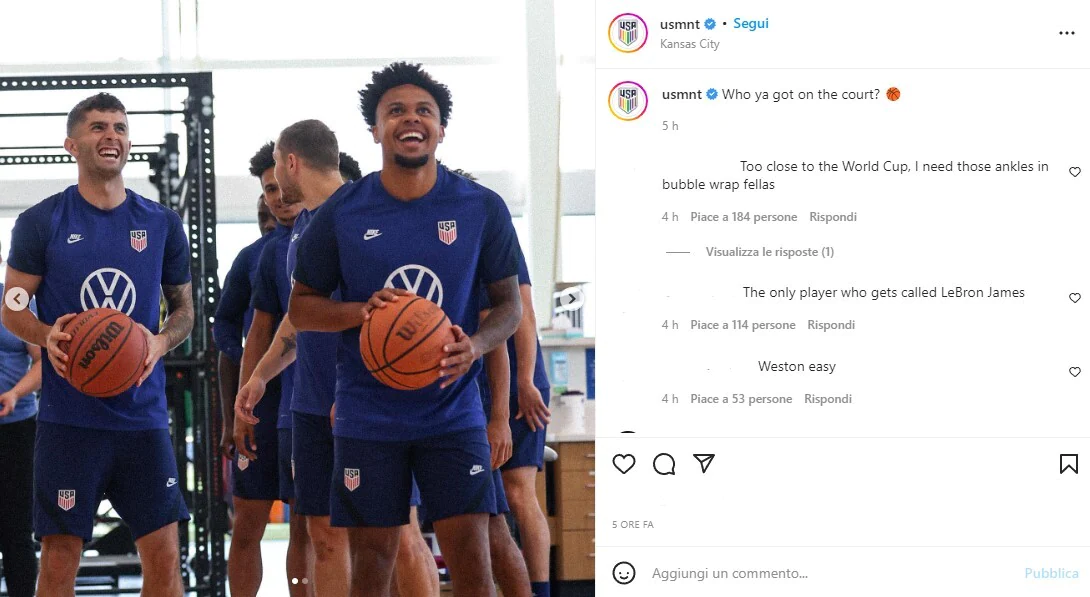
Task: Like the post with the heart icon
Action: click(624, 464)
